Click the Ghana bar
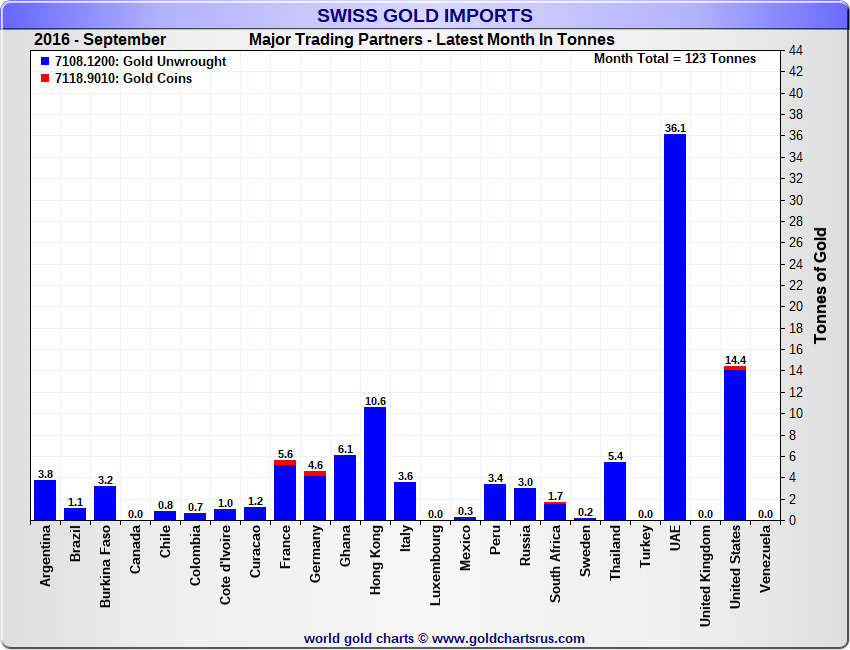 345,487
